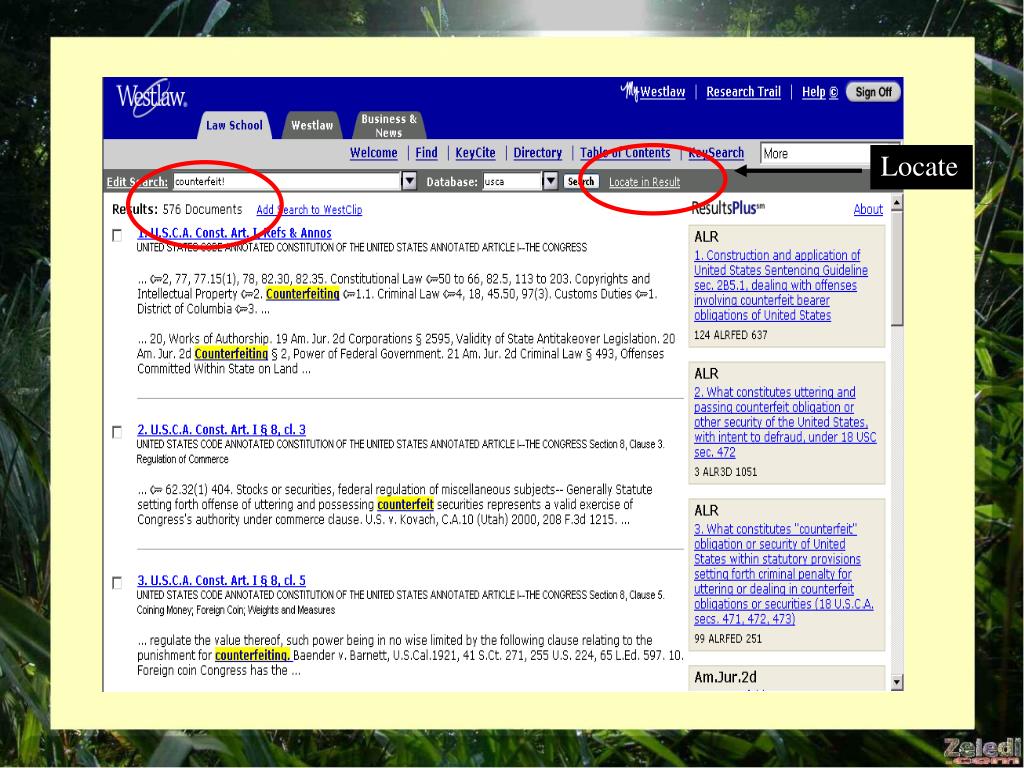
Task: Click highlighted counterfeit term in result 2
Action: (406, 504)
